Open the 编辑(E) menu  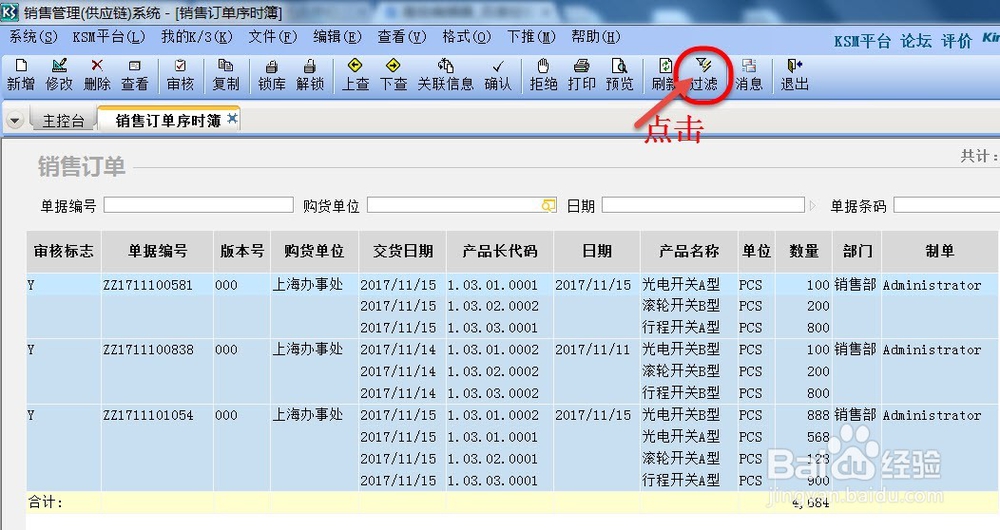pos(337,37)
